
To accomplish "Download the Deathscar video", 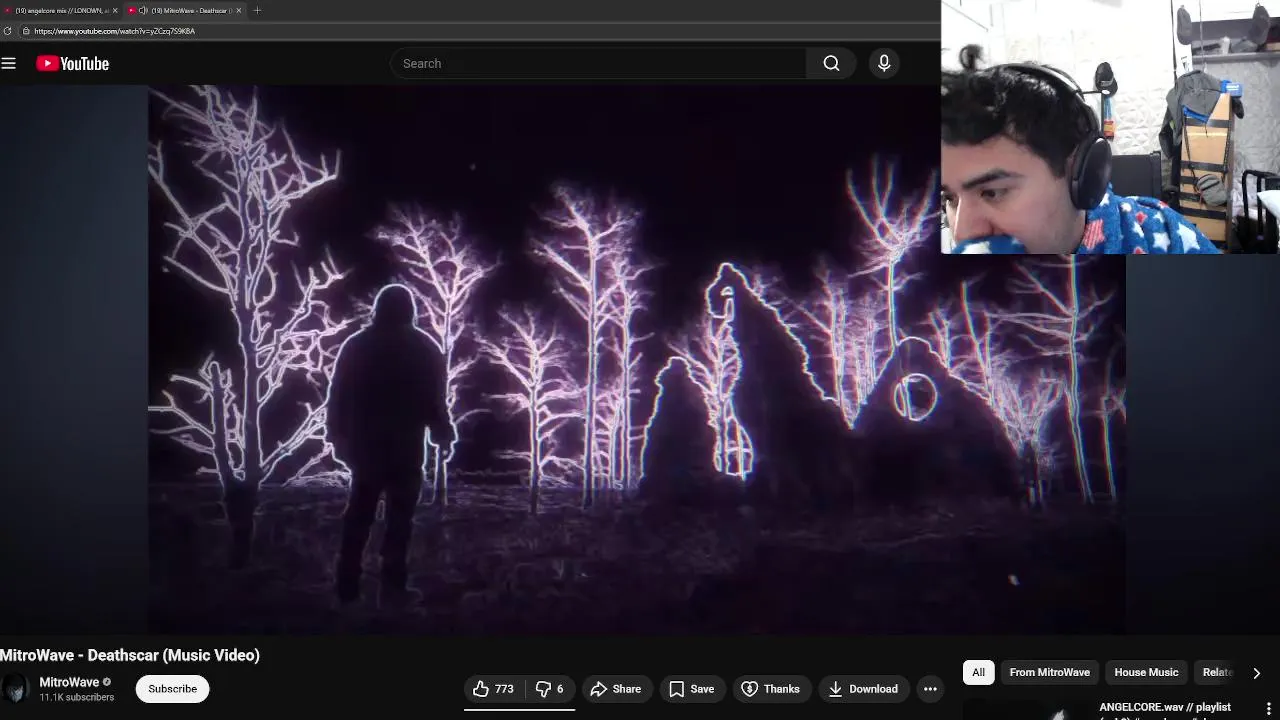I will coord(864,688).
